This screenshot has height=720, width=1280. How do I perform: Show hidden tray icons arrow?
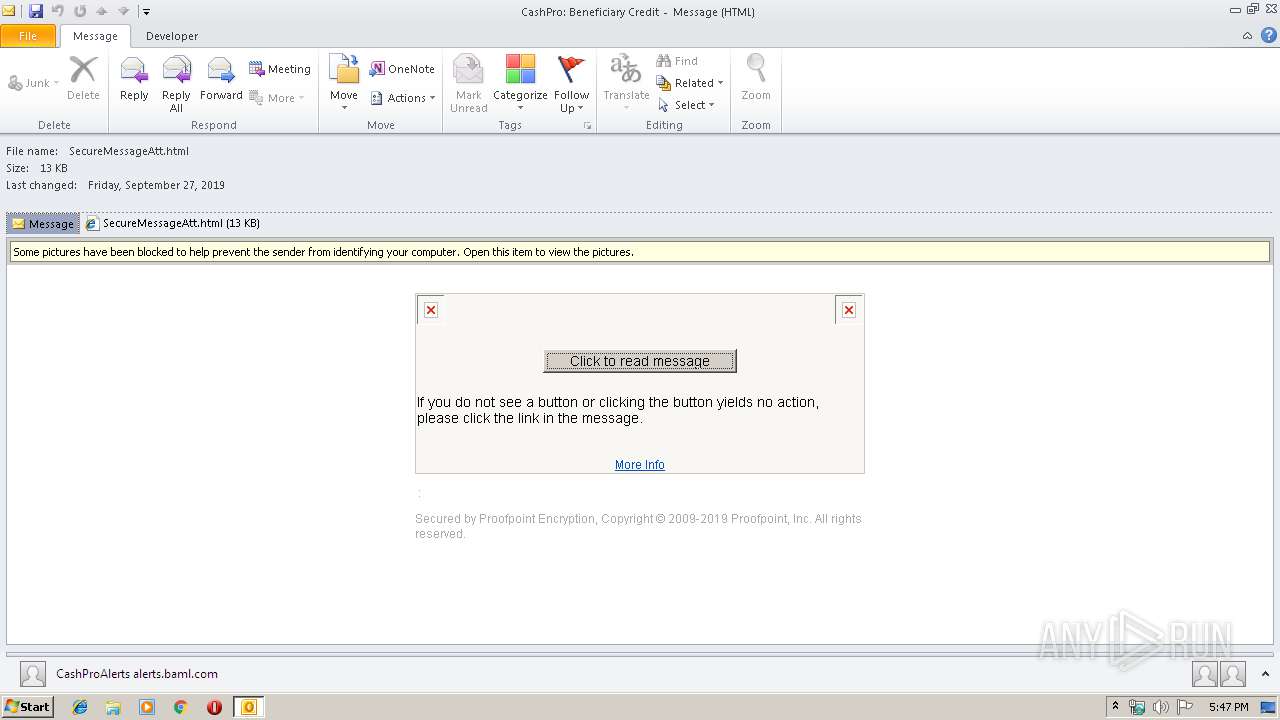click(x=1116, y=707)
